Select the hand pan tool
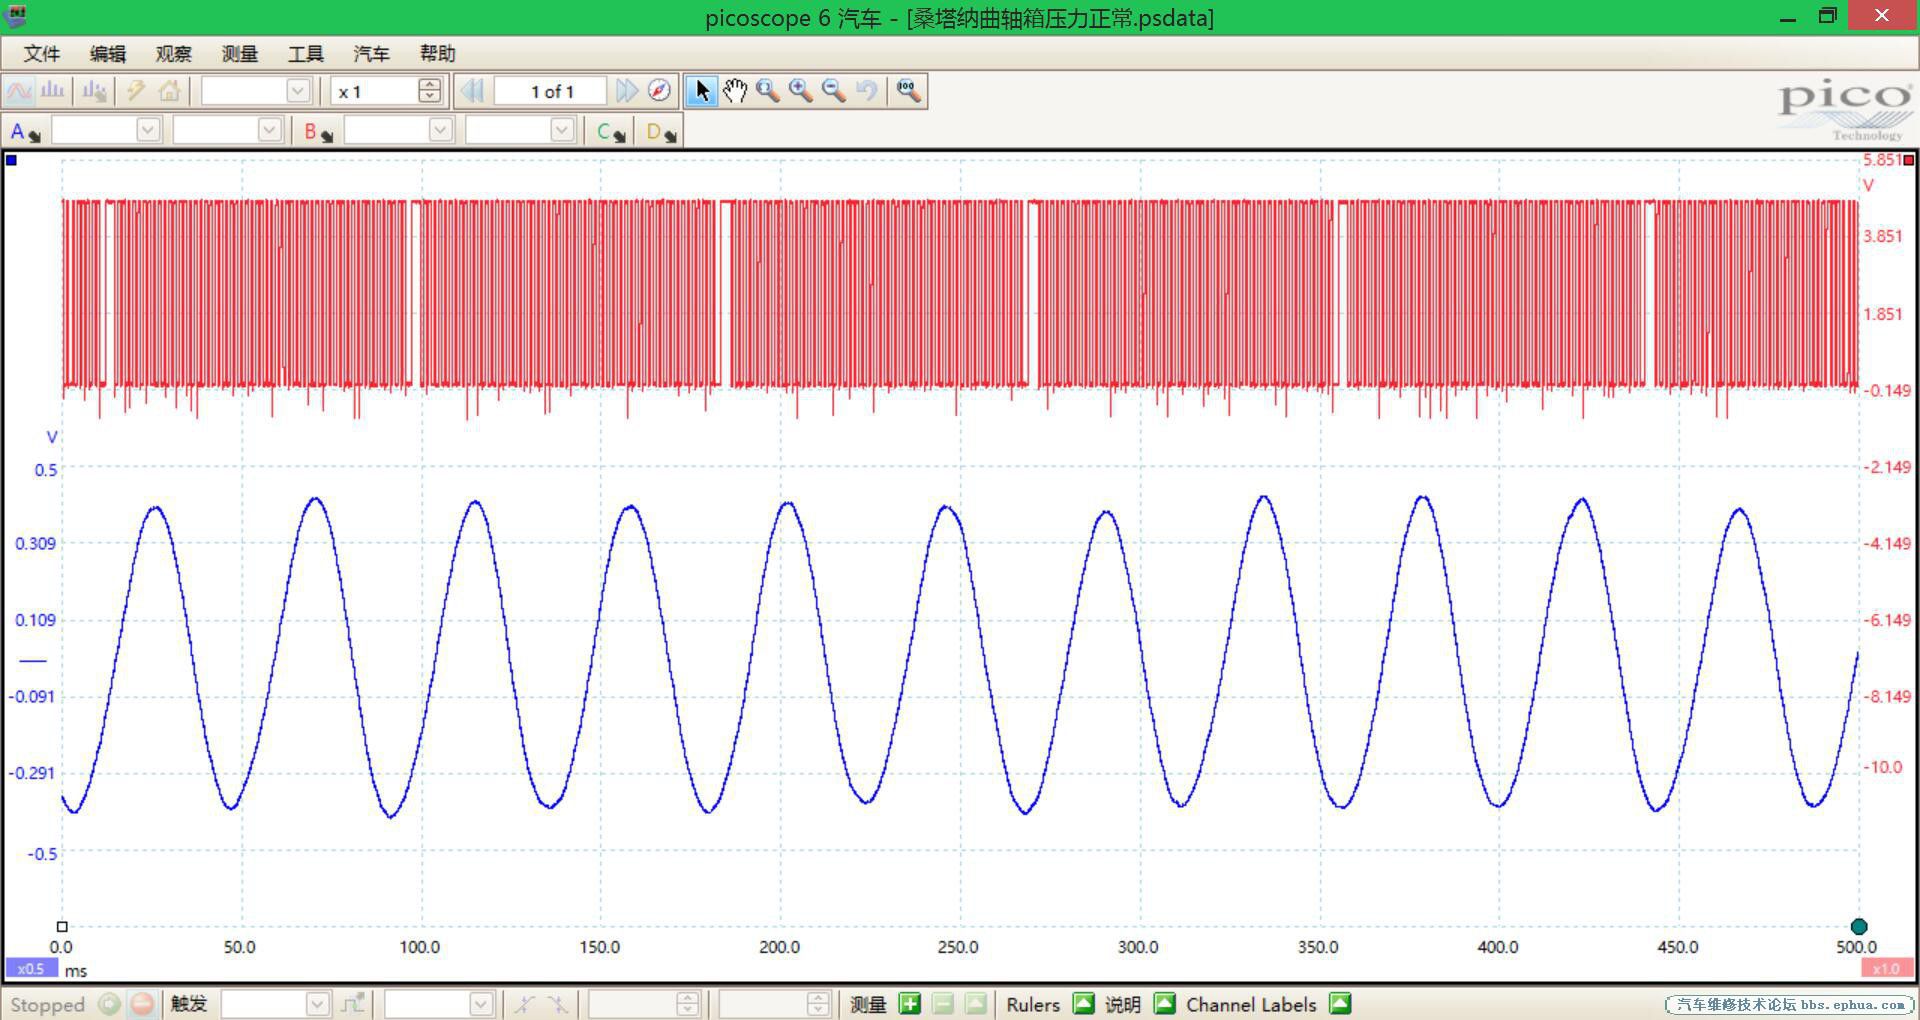The width and height of the screenshot is (1920, 1020). pos(735,91)
